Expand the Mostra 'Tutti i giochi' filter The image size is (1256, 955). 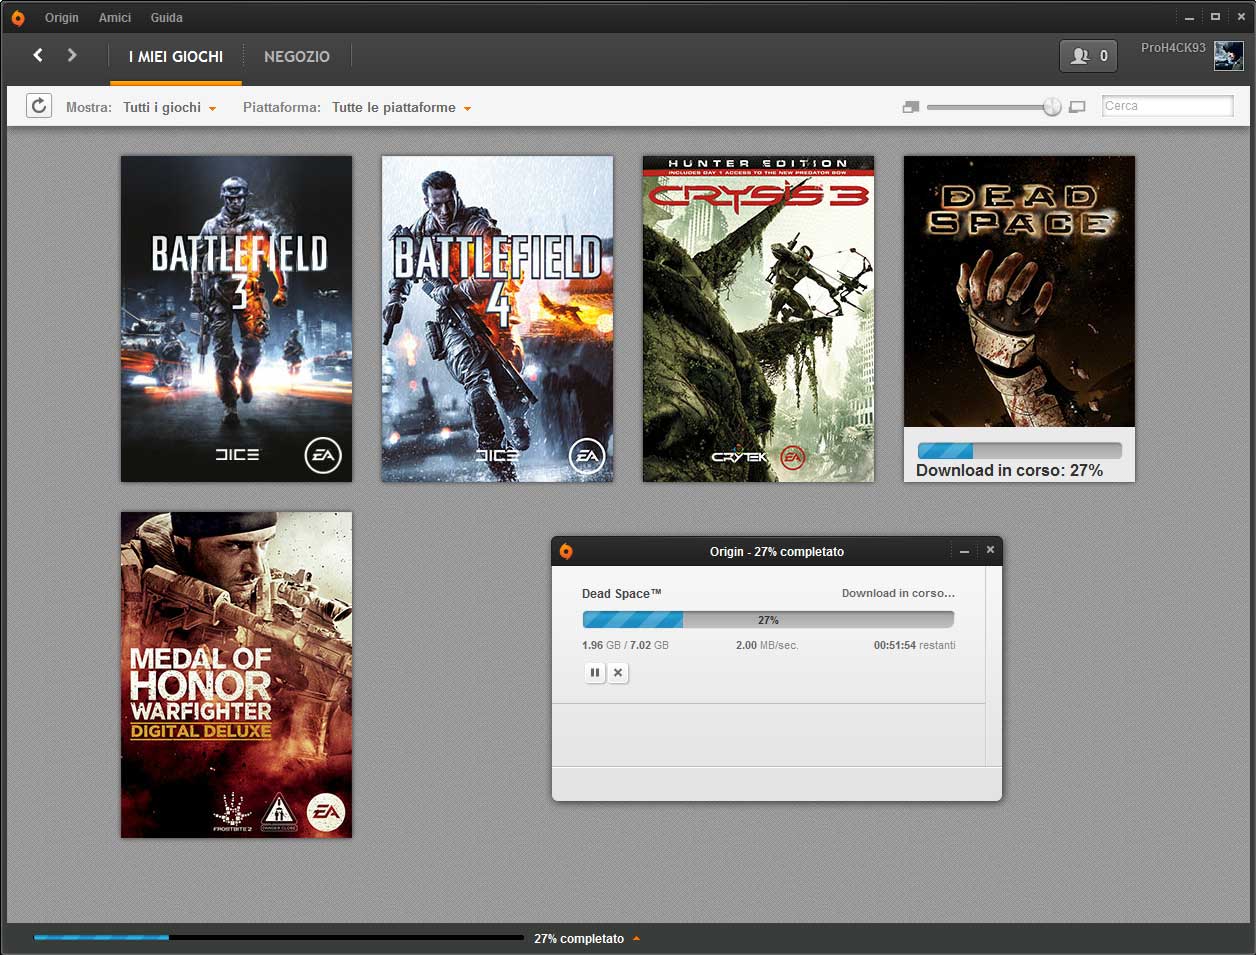[x=170, y=107]
